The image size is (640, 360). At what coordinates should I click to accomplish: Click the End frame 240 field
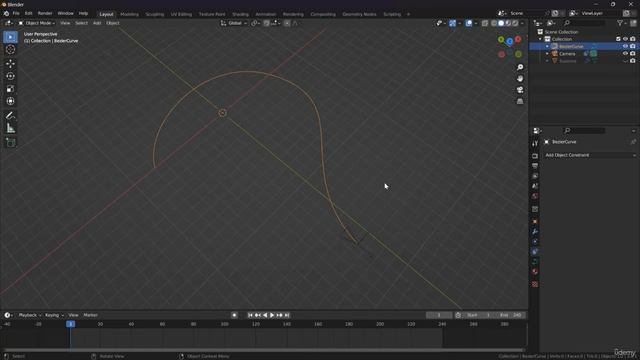click(x=510, y=315)
